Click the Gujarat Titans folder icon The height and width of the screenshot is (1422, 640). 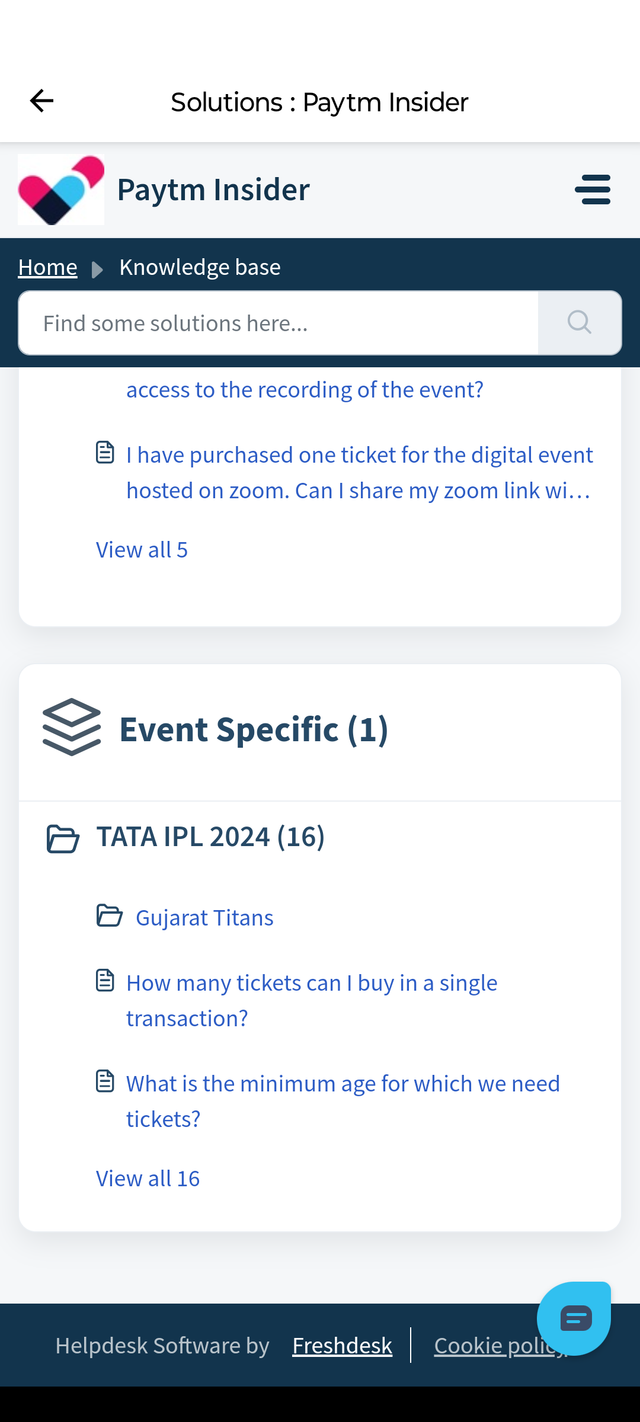[x=109, y=916]
